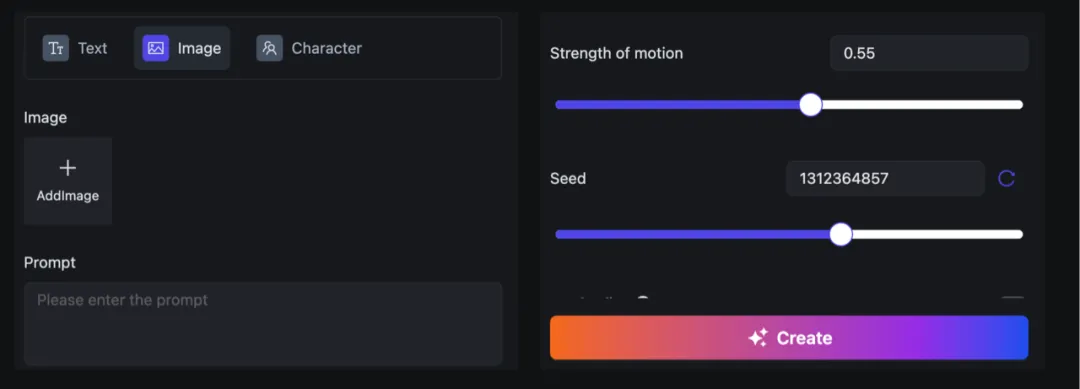Click the white unfilled part of motion slider
This screenshot has height=389, width=1080.
coord(922,105)
